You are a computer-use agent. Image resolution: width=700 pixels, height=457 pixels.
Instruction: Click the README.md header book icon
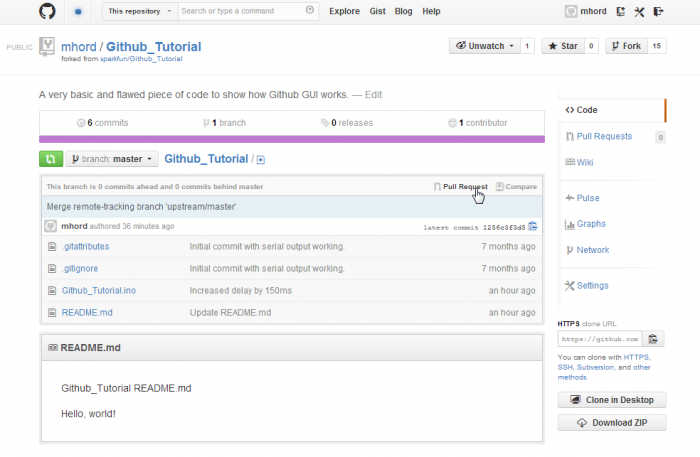53,347
